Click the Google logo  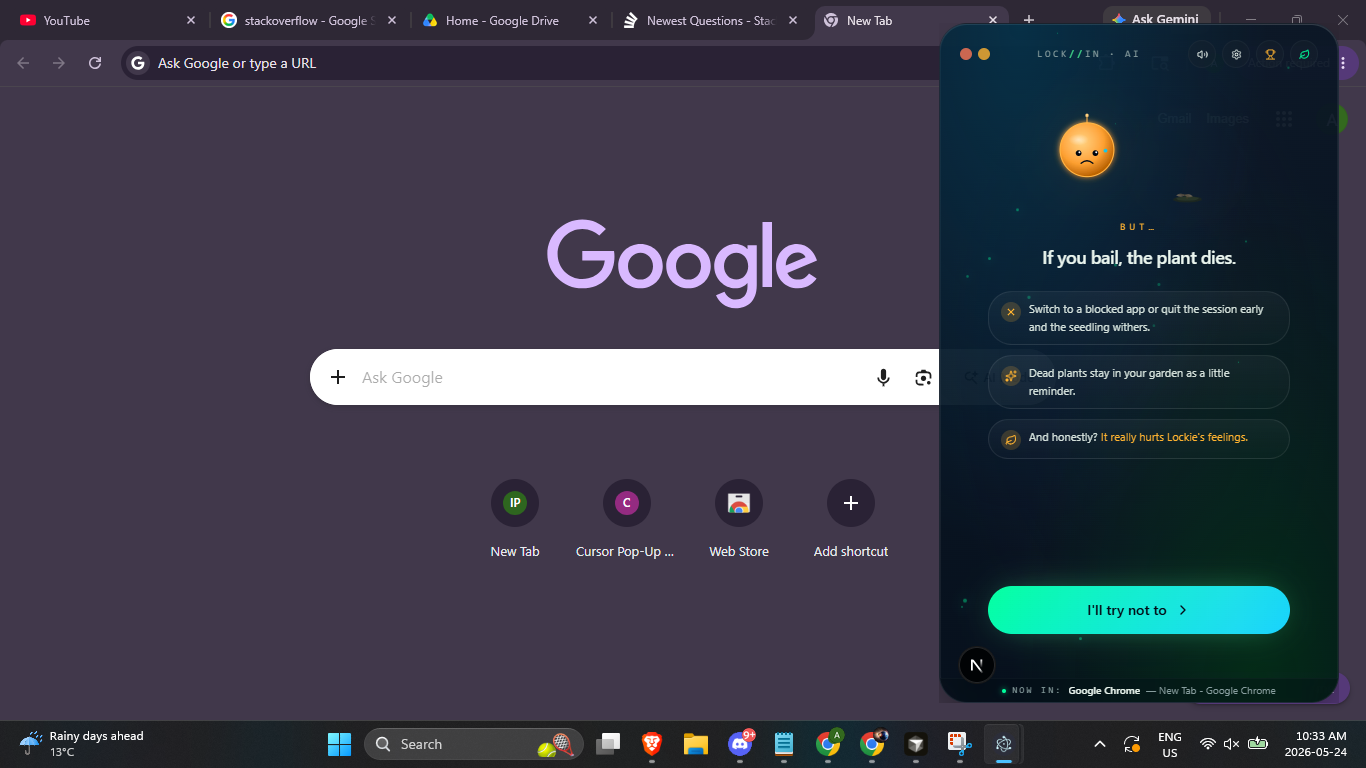(x=682, y=263)
